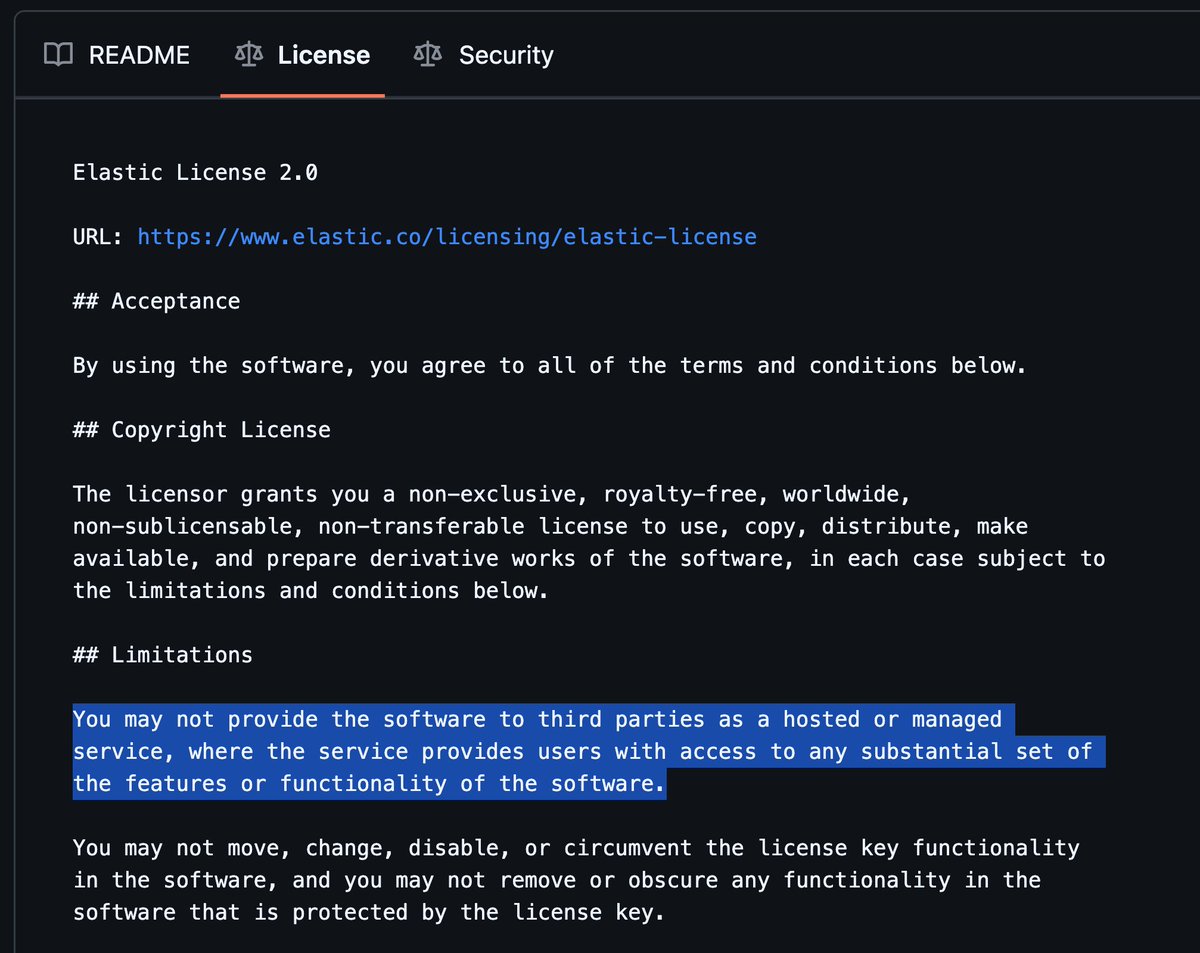Click the '## Copyright License' heading
This screenshot has width=1200, height=953.
[202, 430]
